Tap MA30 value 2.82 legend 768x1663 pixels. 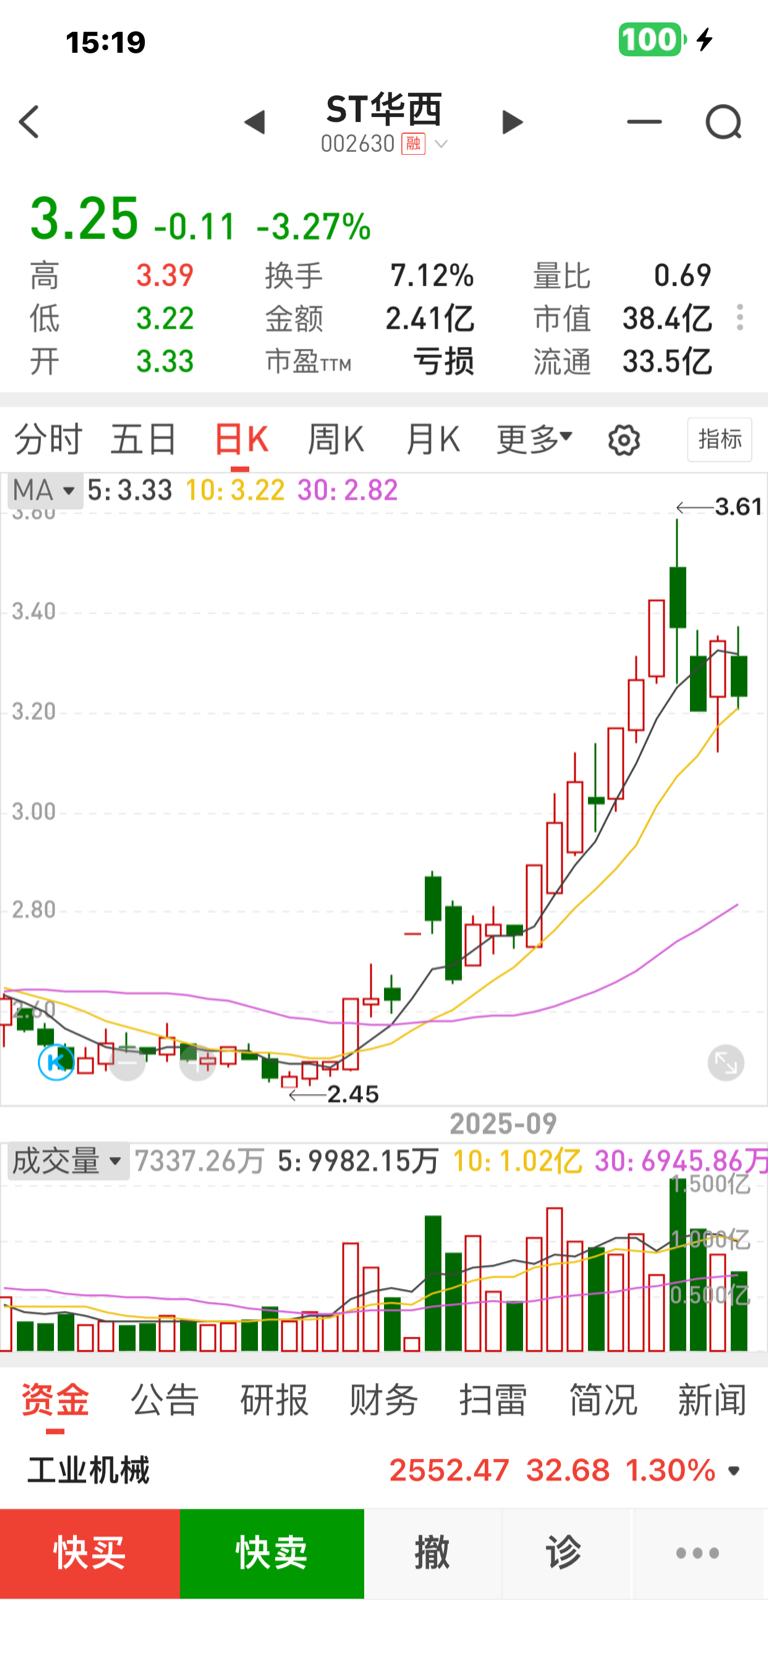coord(348,490)
